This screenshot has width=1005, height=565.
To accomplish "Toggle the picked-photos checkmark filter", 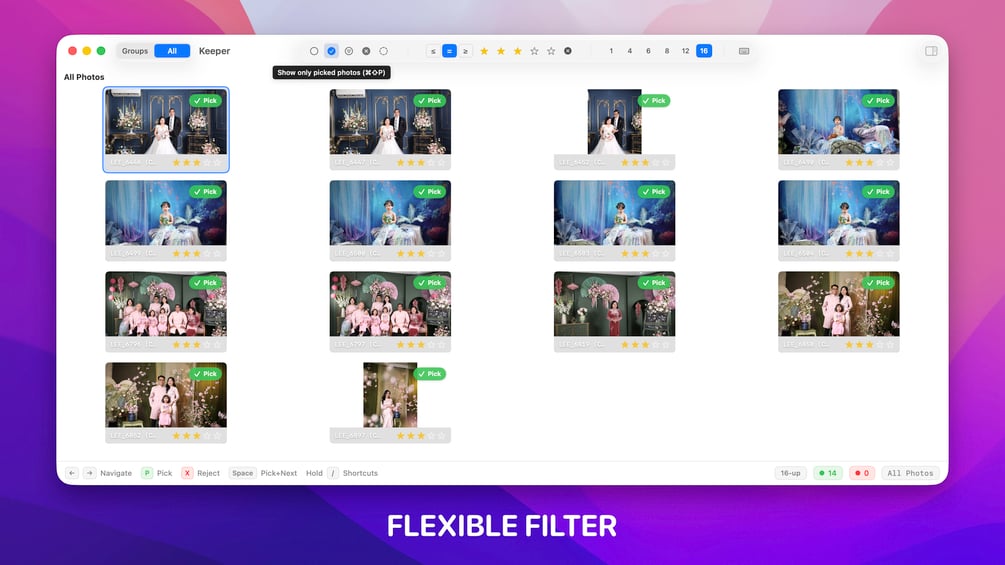I will [331, 51].
